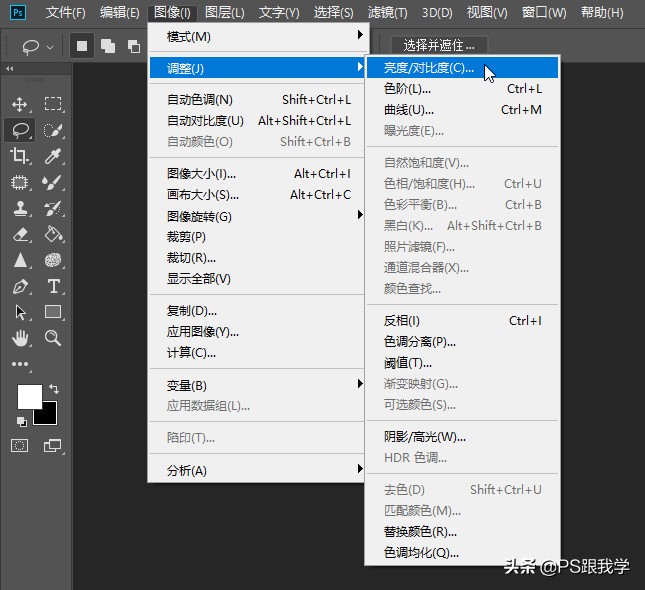
Task: Select the Eyedropper tool
Action: pos(53,156)
